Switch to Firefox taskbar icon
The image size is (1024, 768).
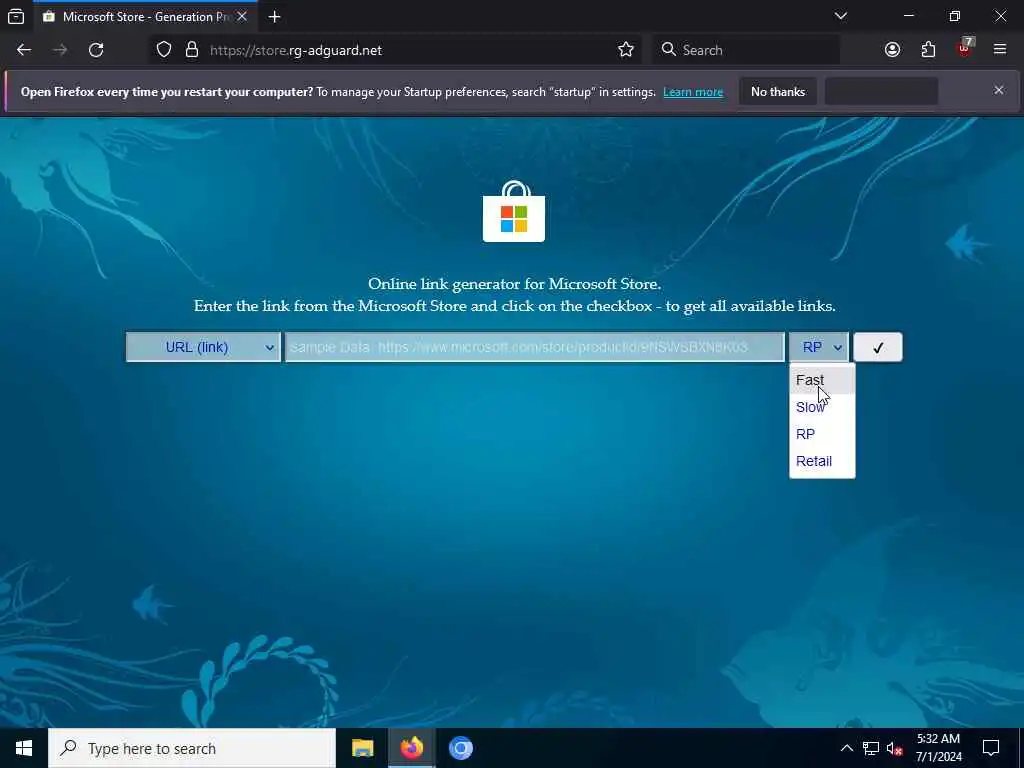[411, 748]
